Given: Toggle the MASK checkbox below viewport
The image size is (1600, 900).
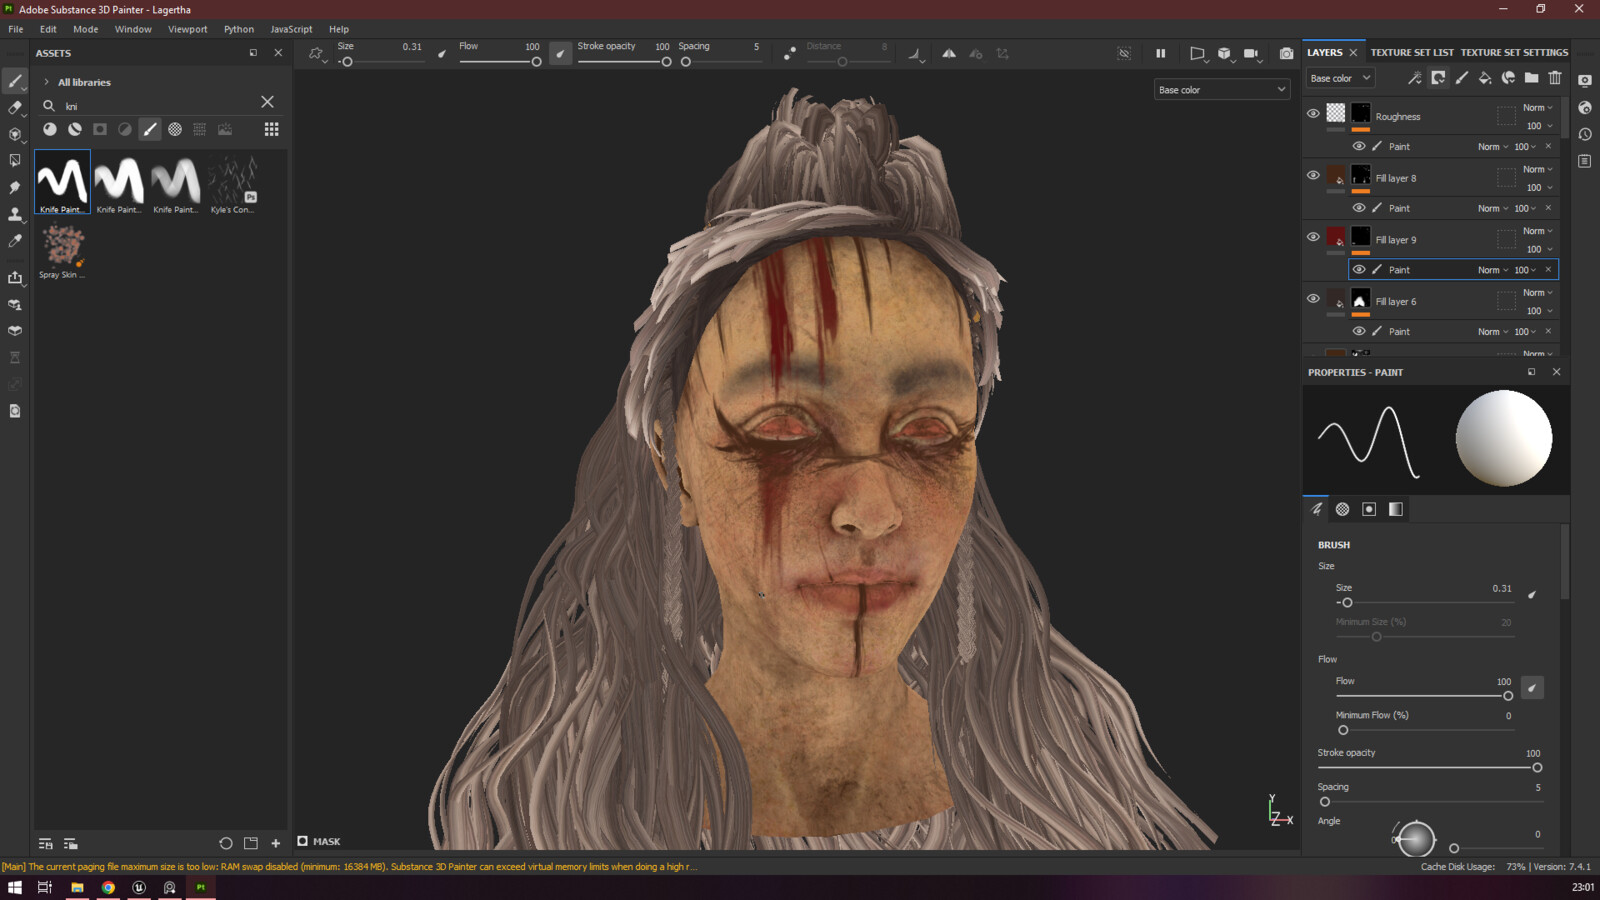Looking at the screenshot, I should point(302,841).
